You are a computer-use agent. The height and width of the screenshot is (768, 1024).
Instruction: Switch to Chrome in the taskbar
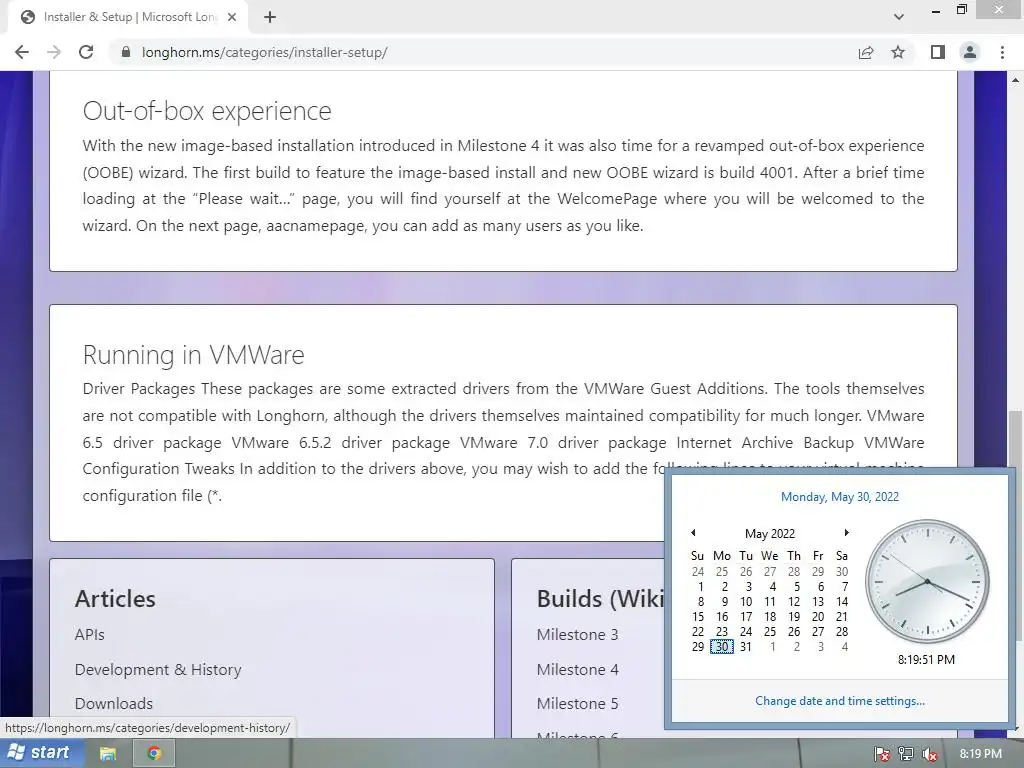click(154, 754)
